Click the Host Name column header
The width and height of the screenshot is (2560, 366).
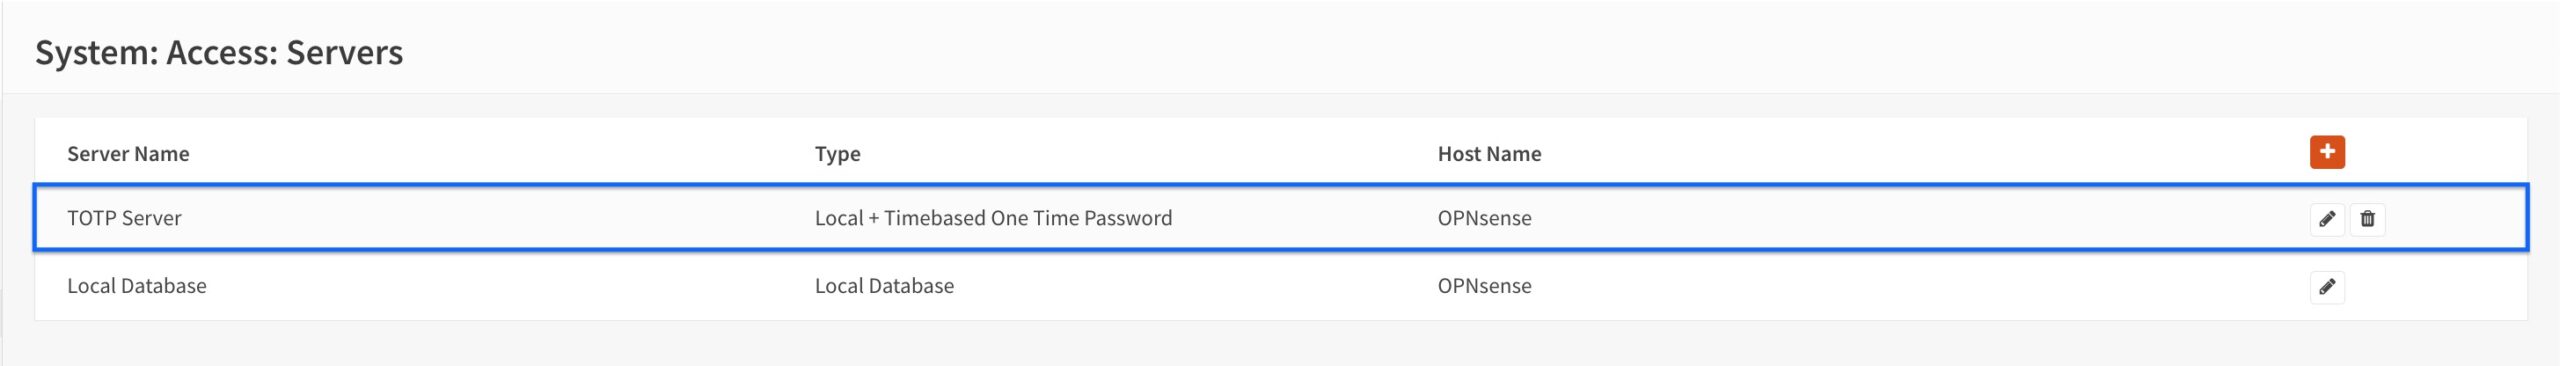tap(1489, 154)
